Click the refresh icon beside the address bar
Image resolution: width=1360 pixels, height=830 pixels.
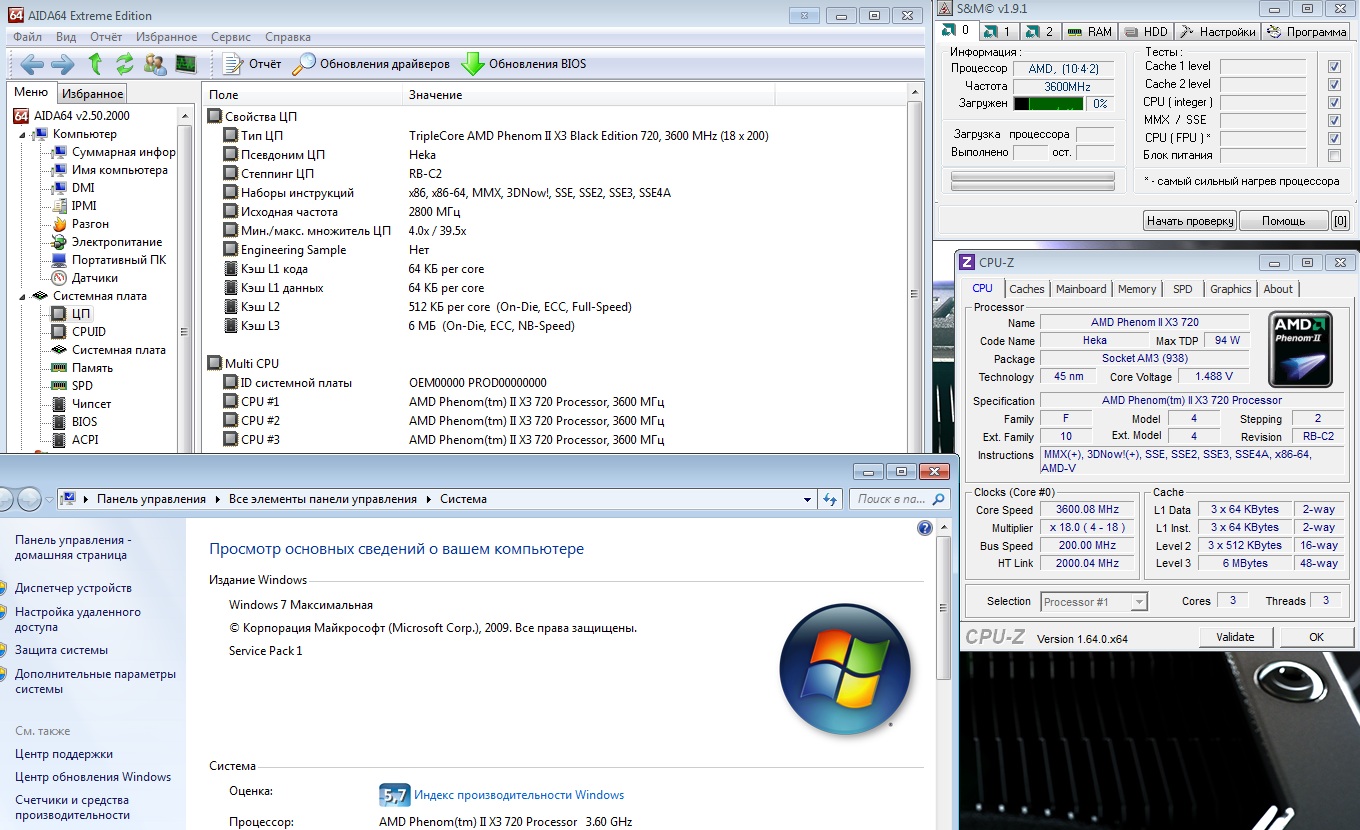coord(829,499)
